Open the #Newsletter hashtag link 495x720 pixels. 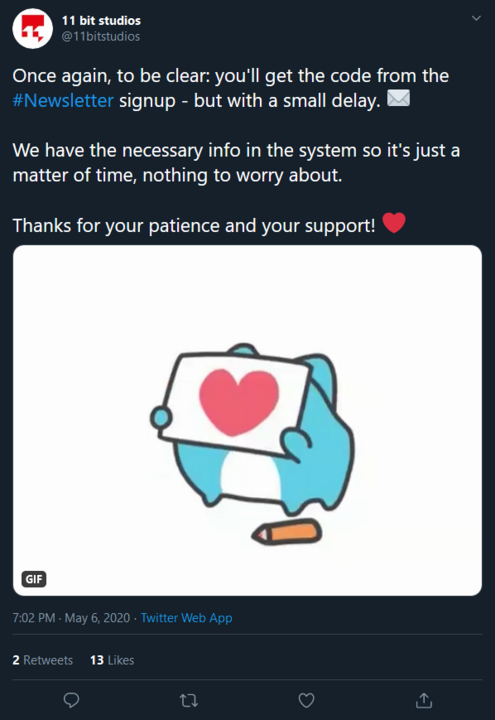63,101
